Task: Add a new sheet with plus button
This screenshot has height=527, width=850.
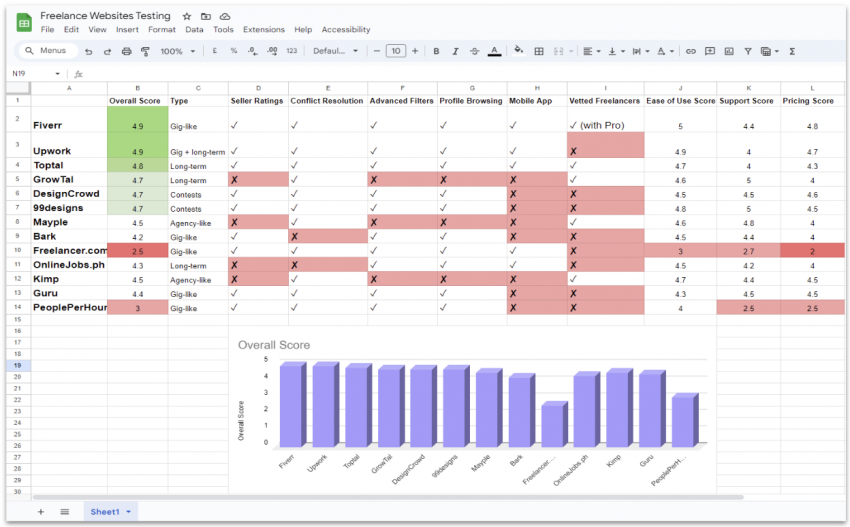Action: (41, 511)
